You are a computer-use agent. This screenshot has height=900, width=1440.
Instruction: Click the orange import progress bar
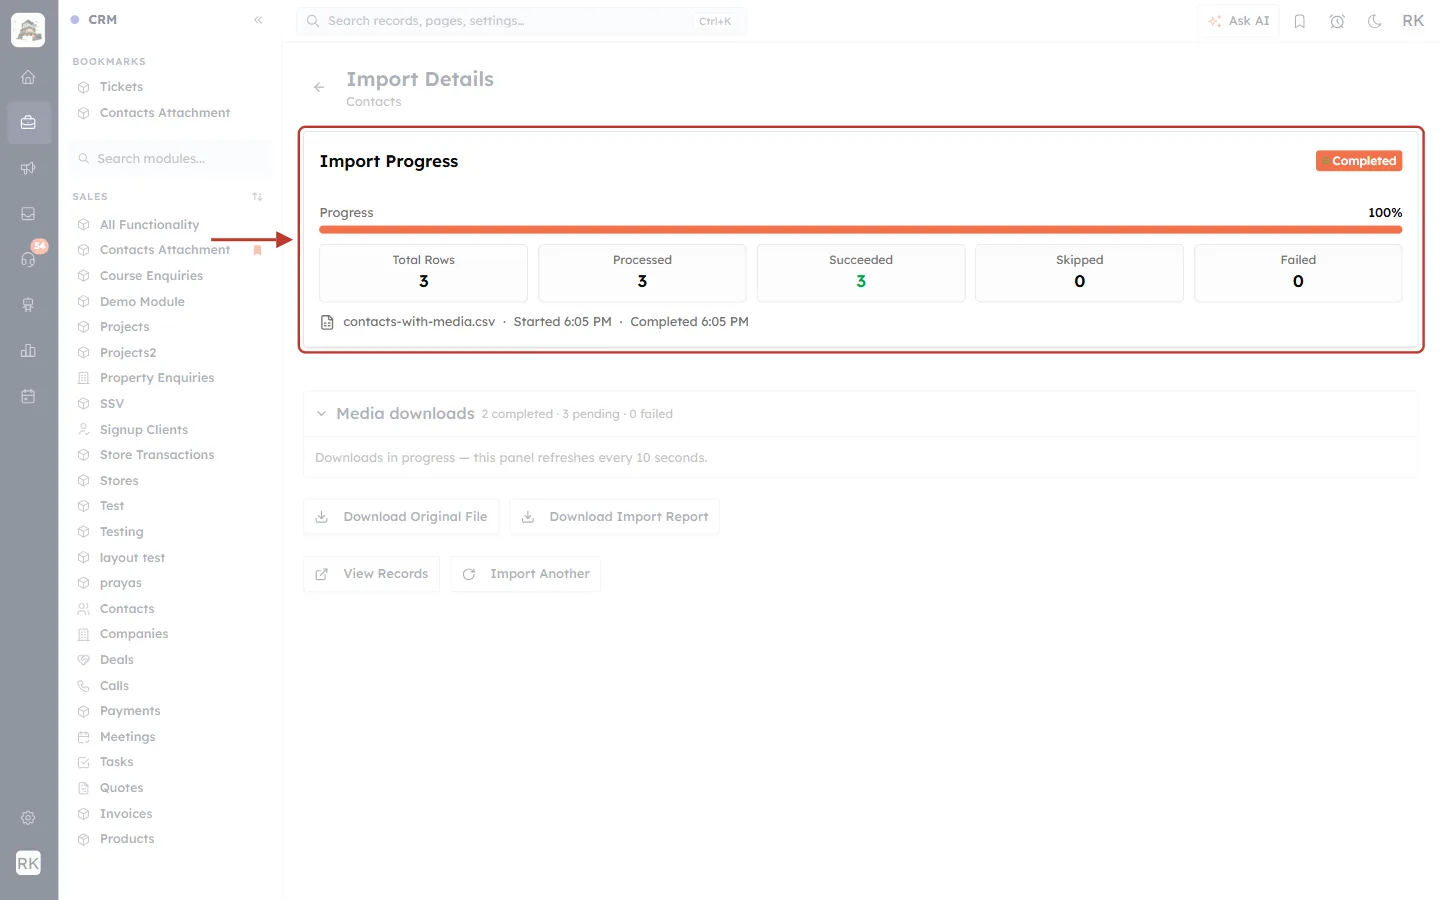pyautogui.click(x=860, y=230)
